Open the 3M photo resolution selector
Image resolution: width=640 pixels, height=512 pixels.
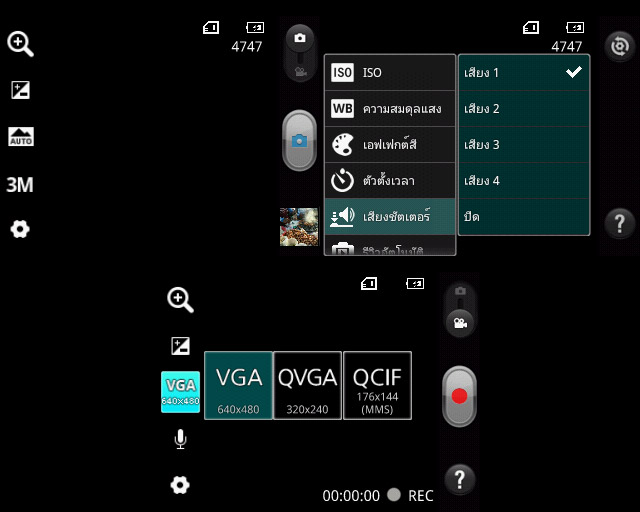point(20,184)
